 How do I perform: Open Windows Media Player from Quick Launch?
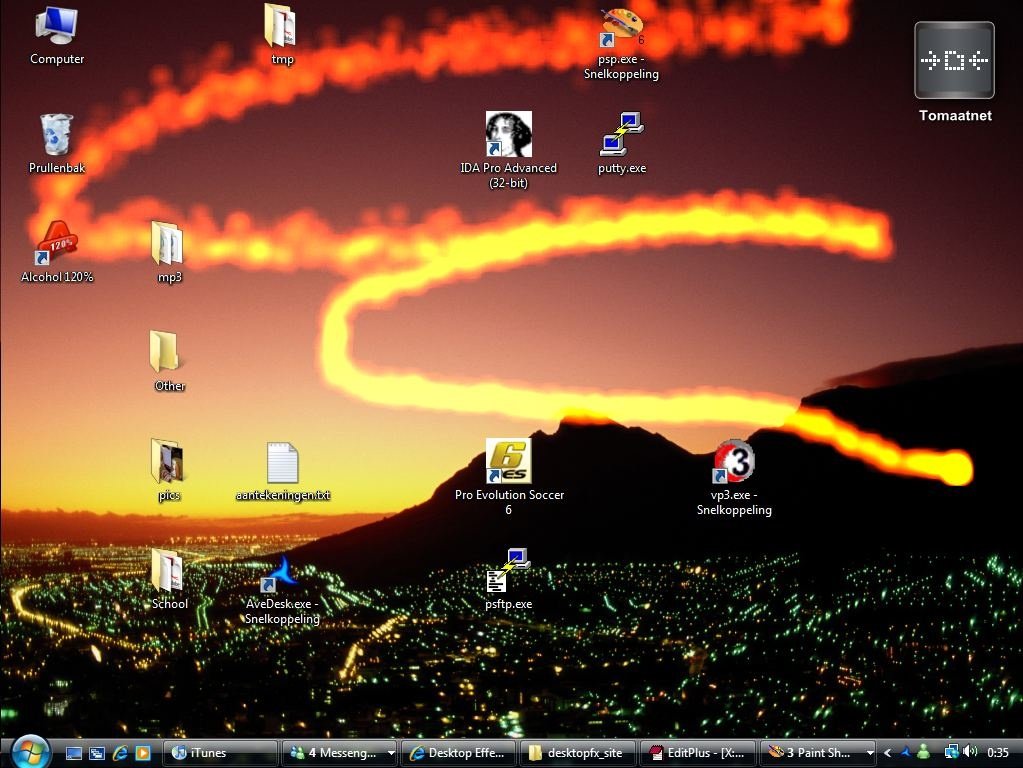click(144, 753)
